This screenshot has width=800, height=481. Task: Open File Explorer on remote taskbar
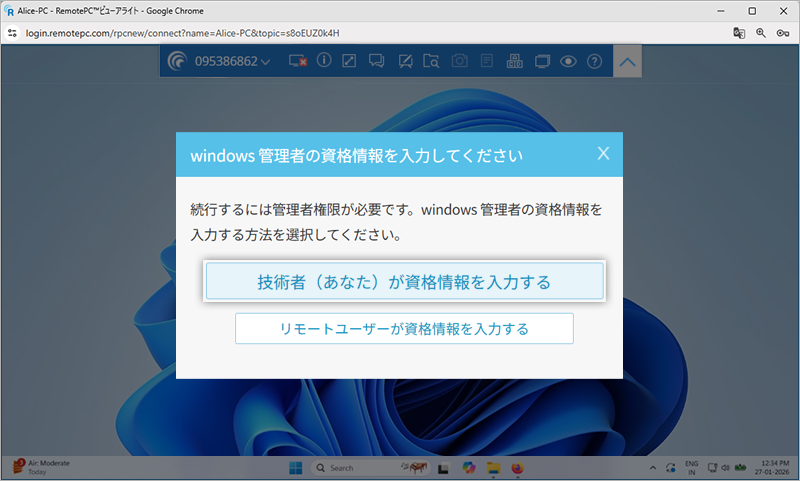pyautogui.click(x=493, y=468)
